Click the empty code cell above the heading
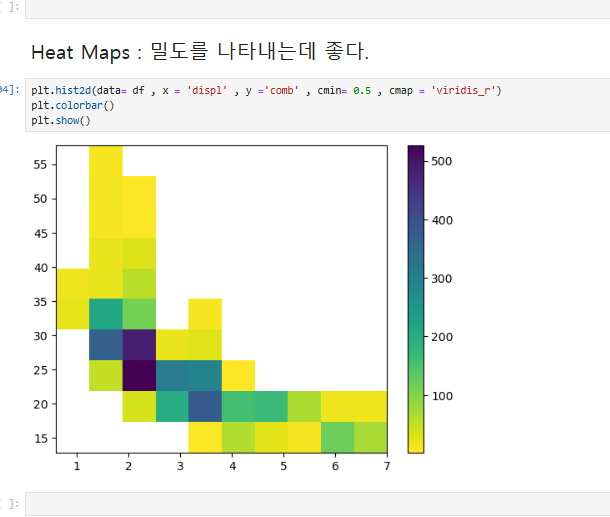Image resolution: width=610 pixels, height=517 pixels. (x=317, y=9)
